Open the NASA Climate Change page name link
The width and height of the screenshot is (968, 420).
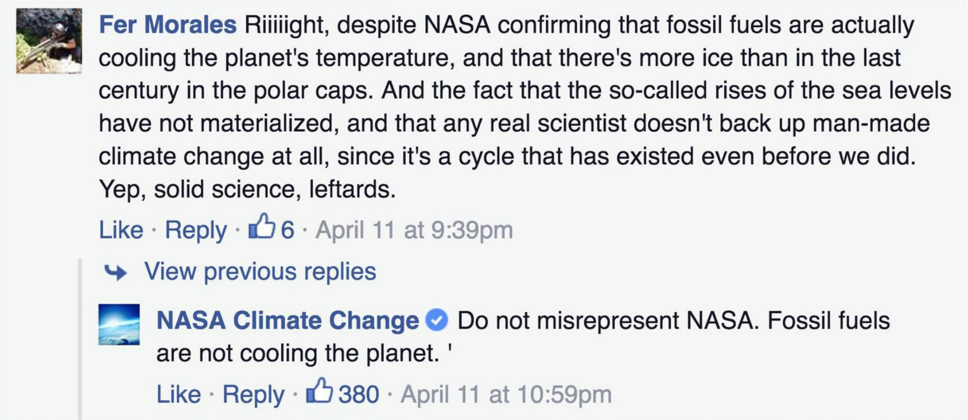pyautogui.click(x=288, y=321)
